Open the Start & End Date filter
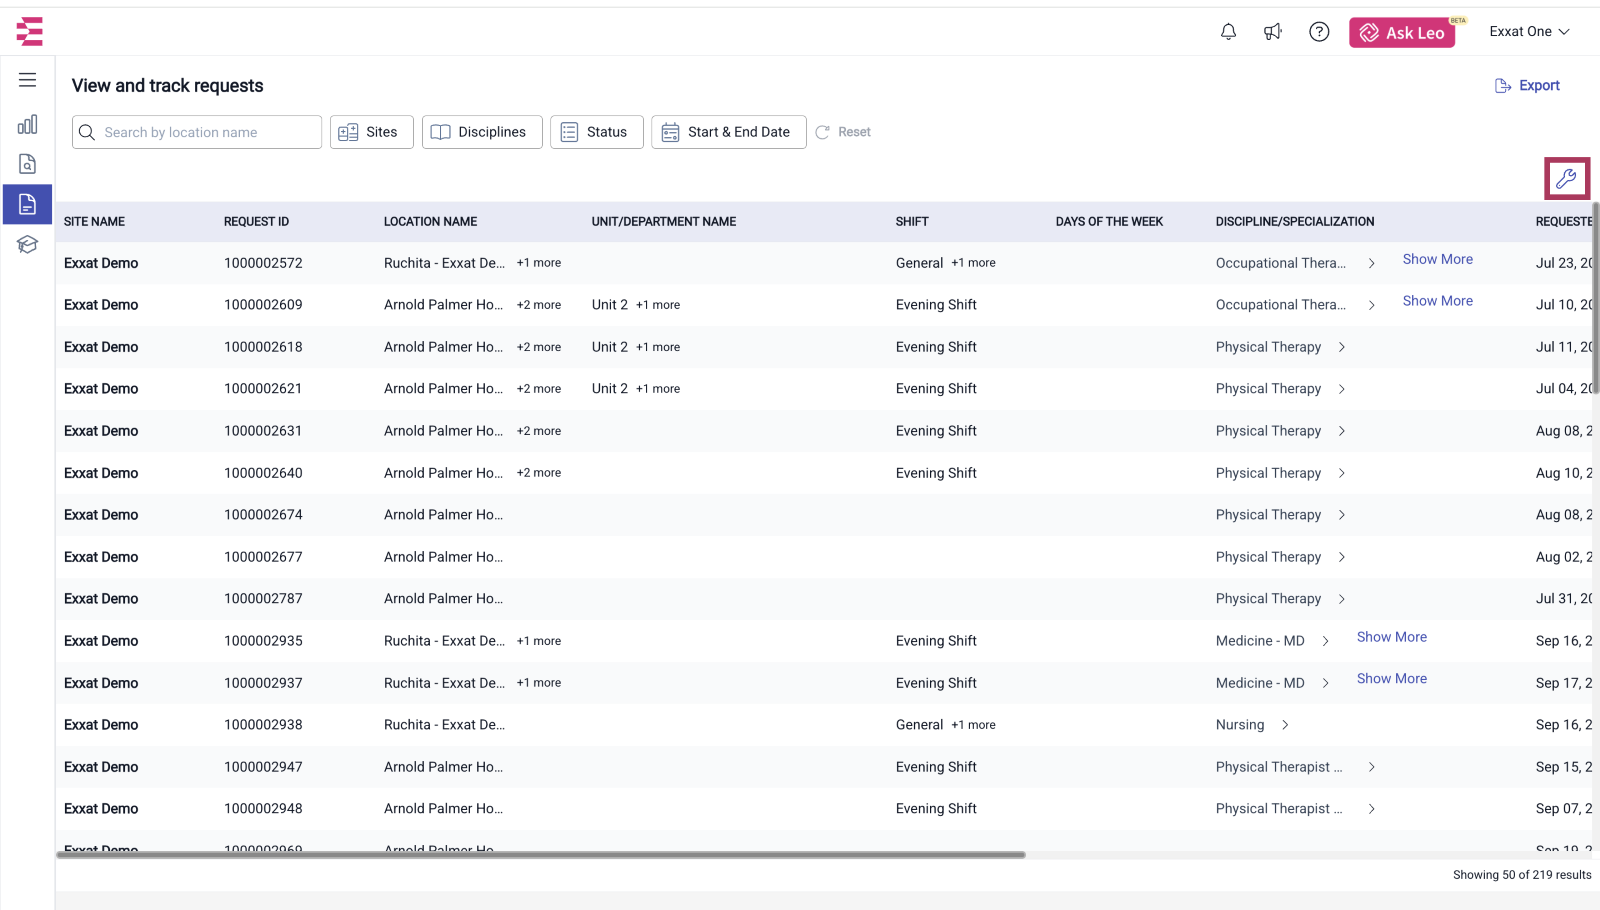This screenshot has height=910, width=1600. click(x=728, y=132)
